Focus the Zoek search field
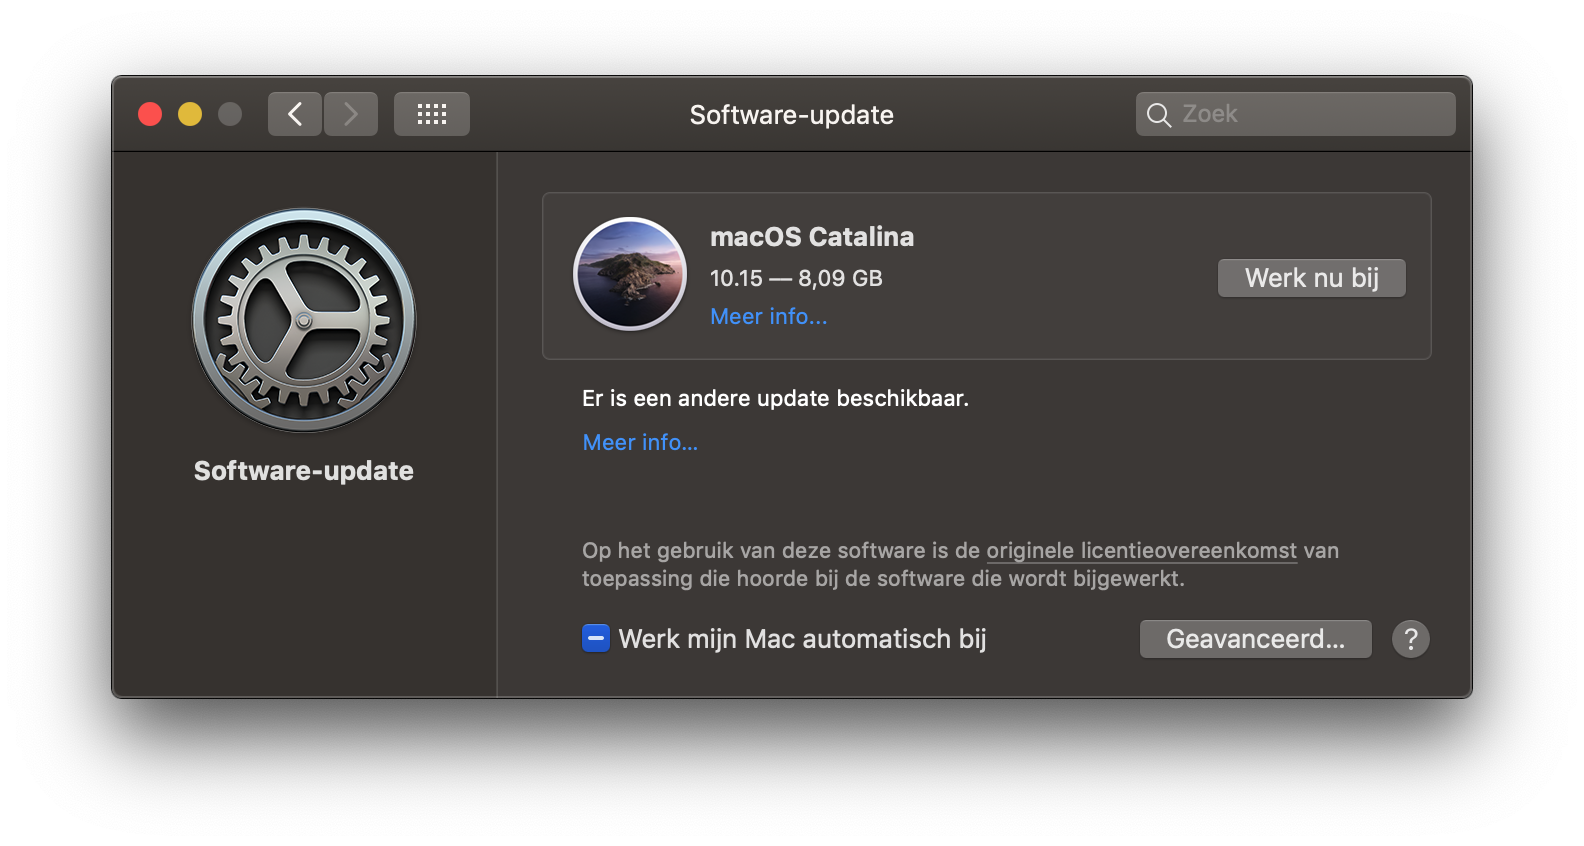The height and width of the screenshot is (846, 1584). click(x=1296, y=114)
